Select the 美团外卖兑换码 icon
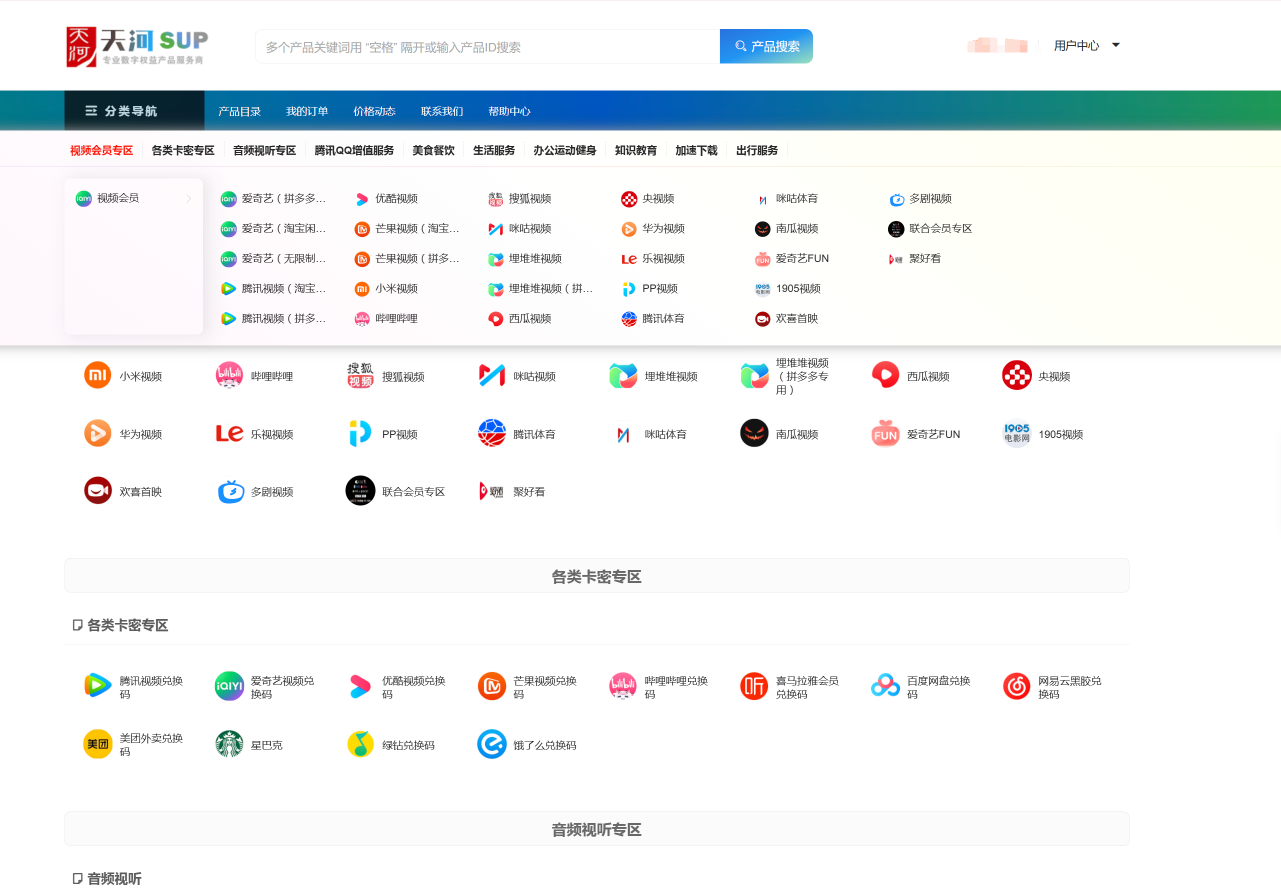Image resolution: width=1281 pixels, height=891 pixels. coord(97,744)
